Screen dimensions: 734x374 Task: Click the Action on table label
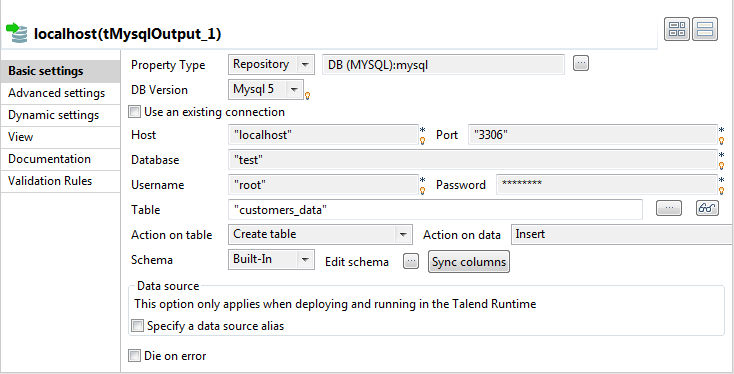pos(171,235)
